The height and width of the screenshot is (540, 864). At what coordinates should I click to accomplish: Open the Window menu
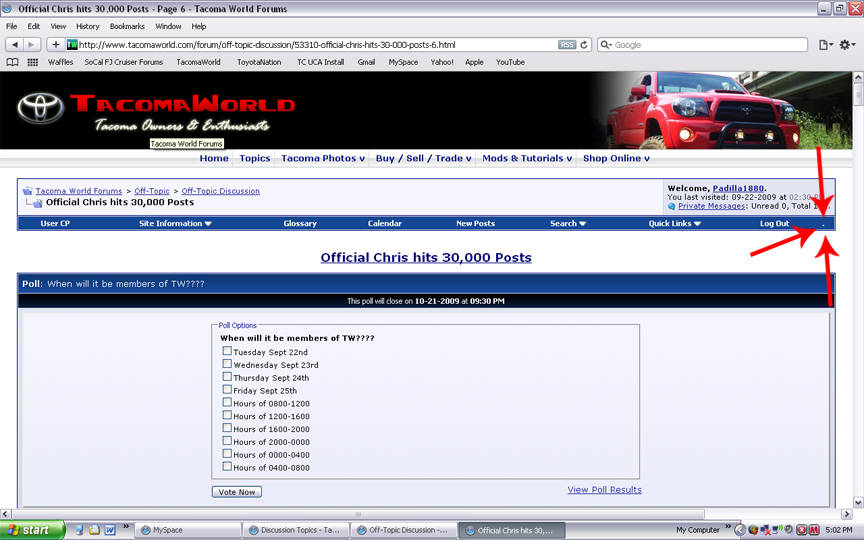pos(168,26)
